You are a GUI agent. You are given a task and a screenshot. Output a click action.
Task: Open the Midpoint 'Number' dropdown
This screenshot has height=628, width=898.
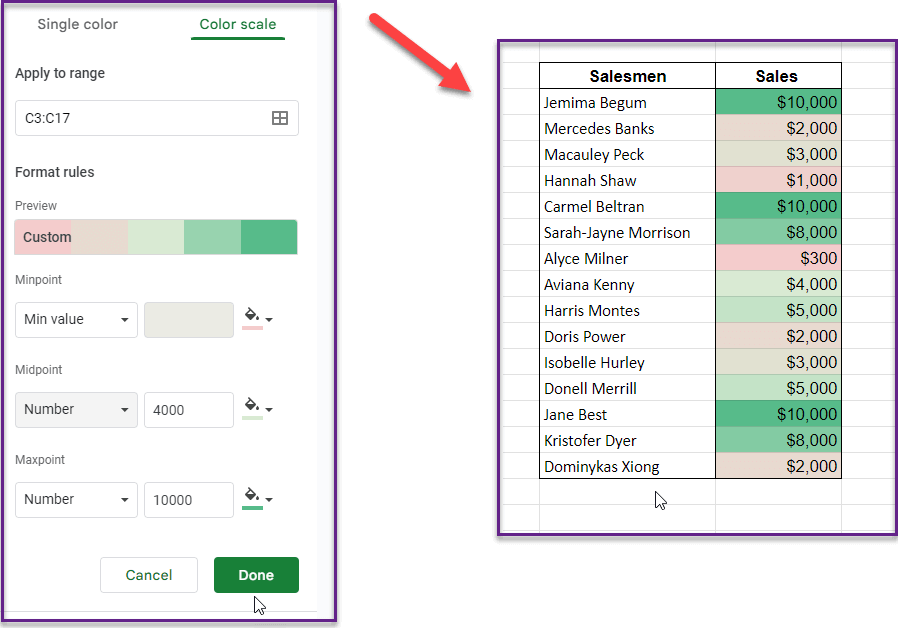coord(76,409)
